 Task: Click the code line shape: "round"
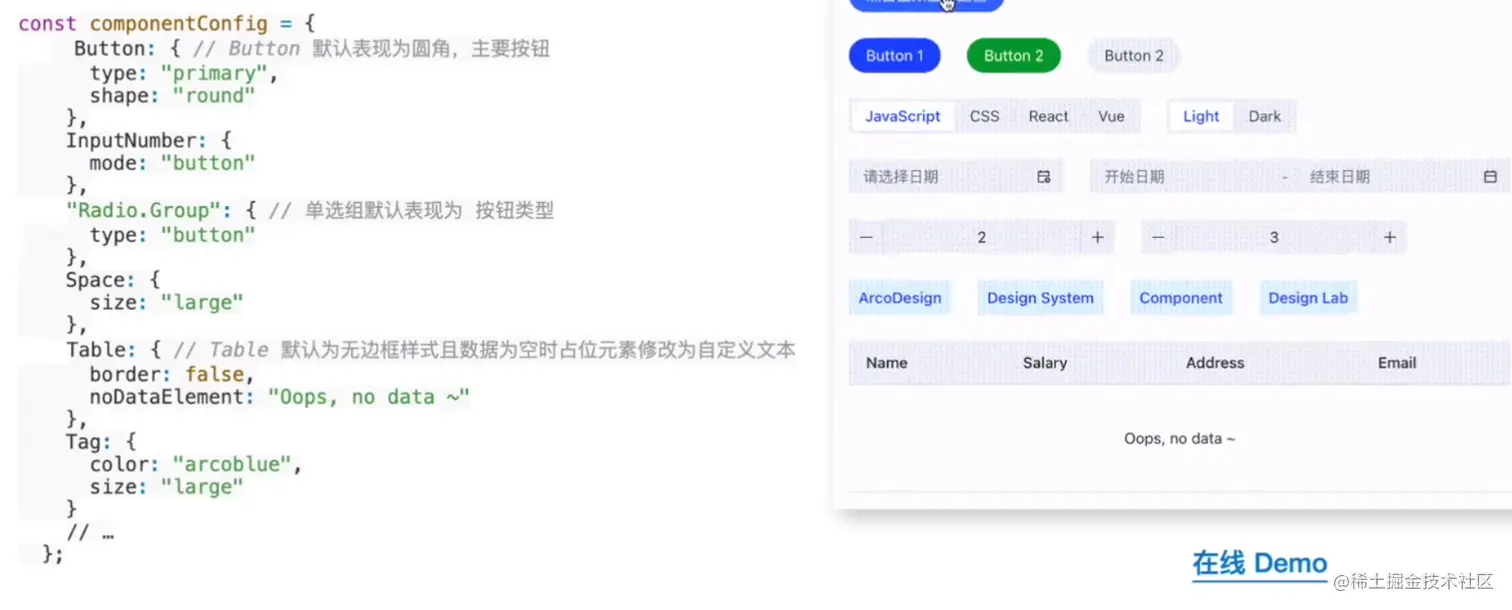pos(173,96)
